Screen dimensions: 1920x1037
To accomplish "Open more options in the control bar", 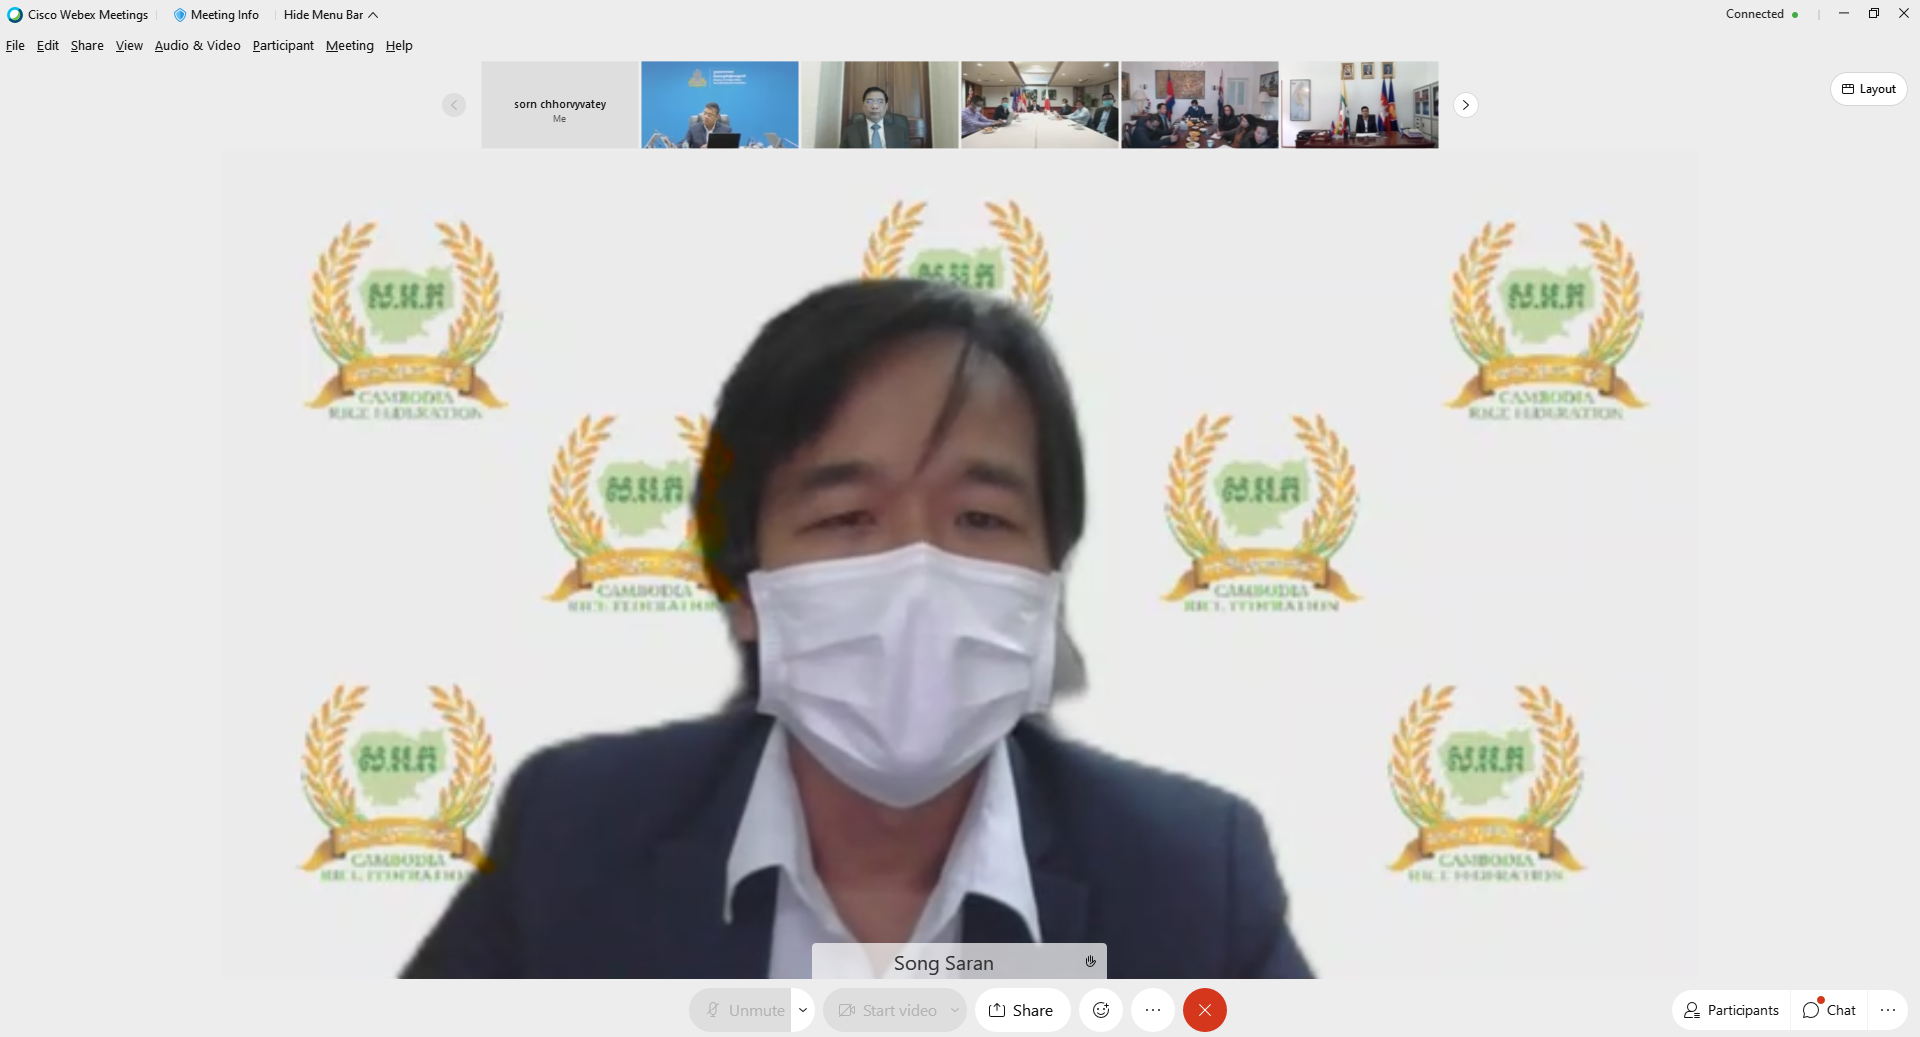I will pos(1153,1010).
